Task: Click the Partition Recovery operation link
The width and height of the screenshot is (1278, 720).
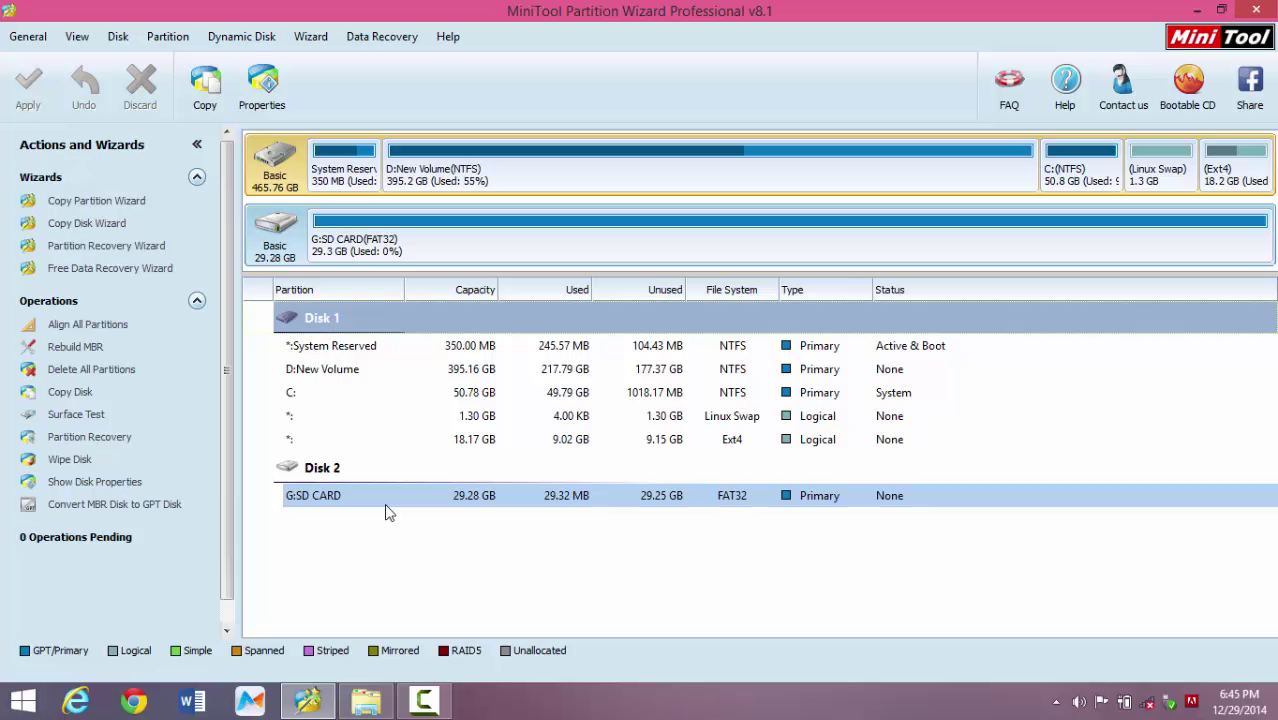Action: click(x=89, y=437)
